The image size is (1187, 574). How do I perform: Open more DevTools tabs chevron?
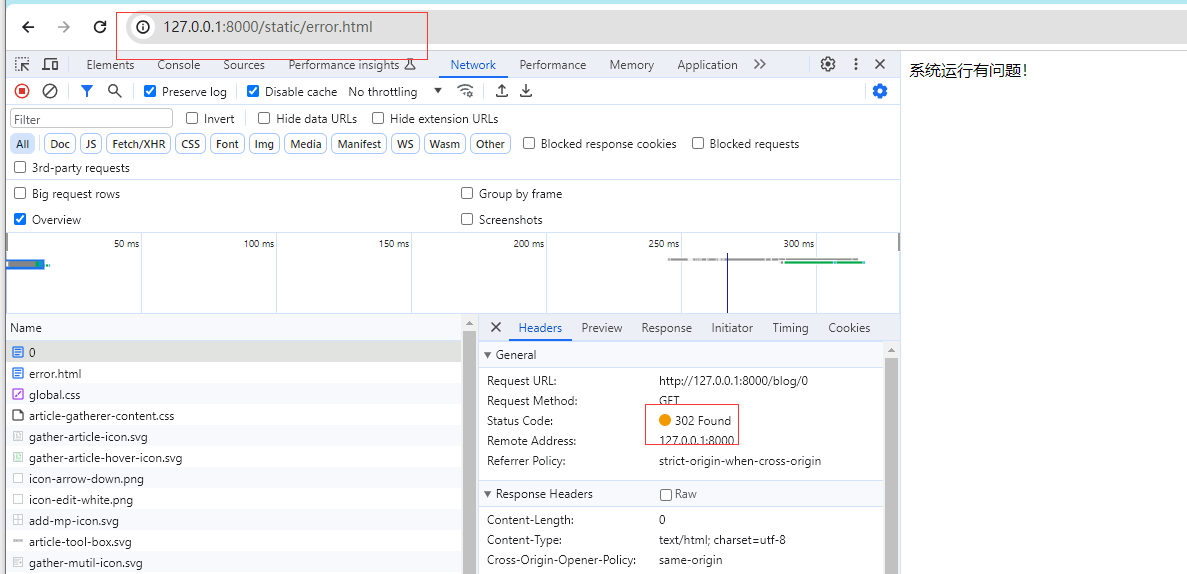click(x=760, y=64)
